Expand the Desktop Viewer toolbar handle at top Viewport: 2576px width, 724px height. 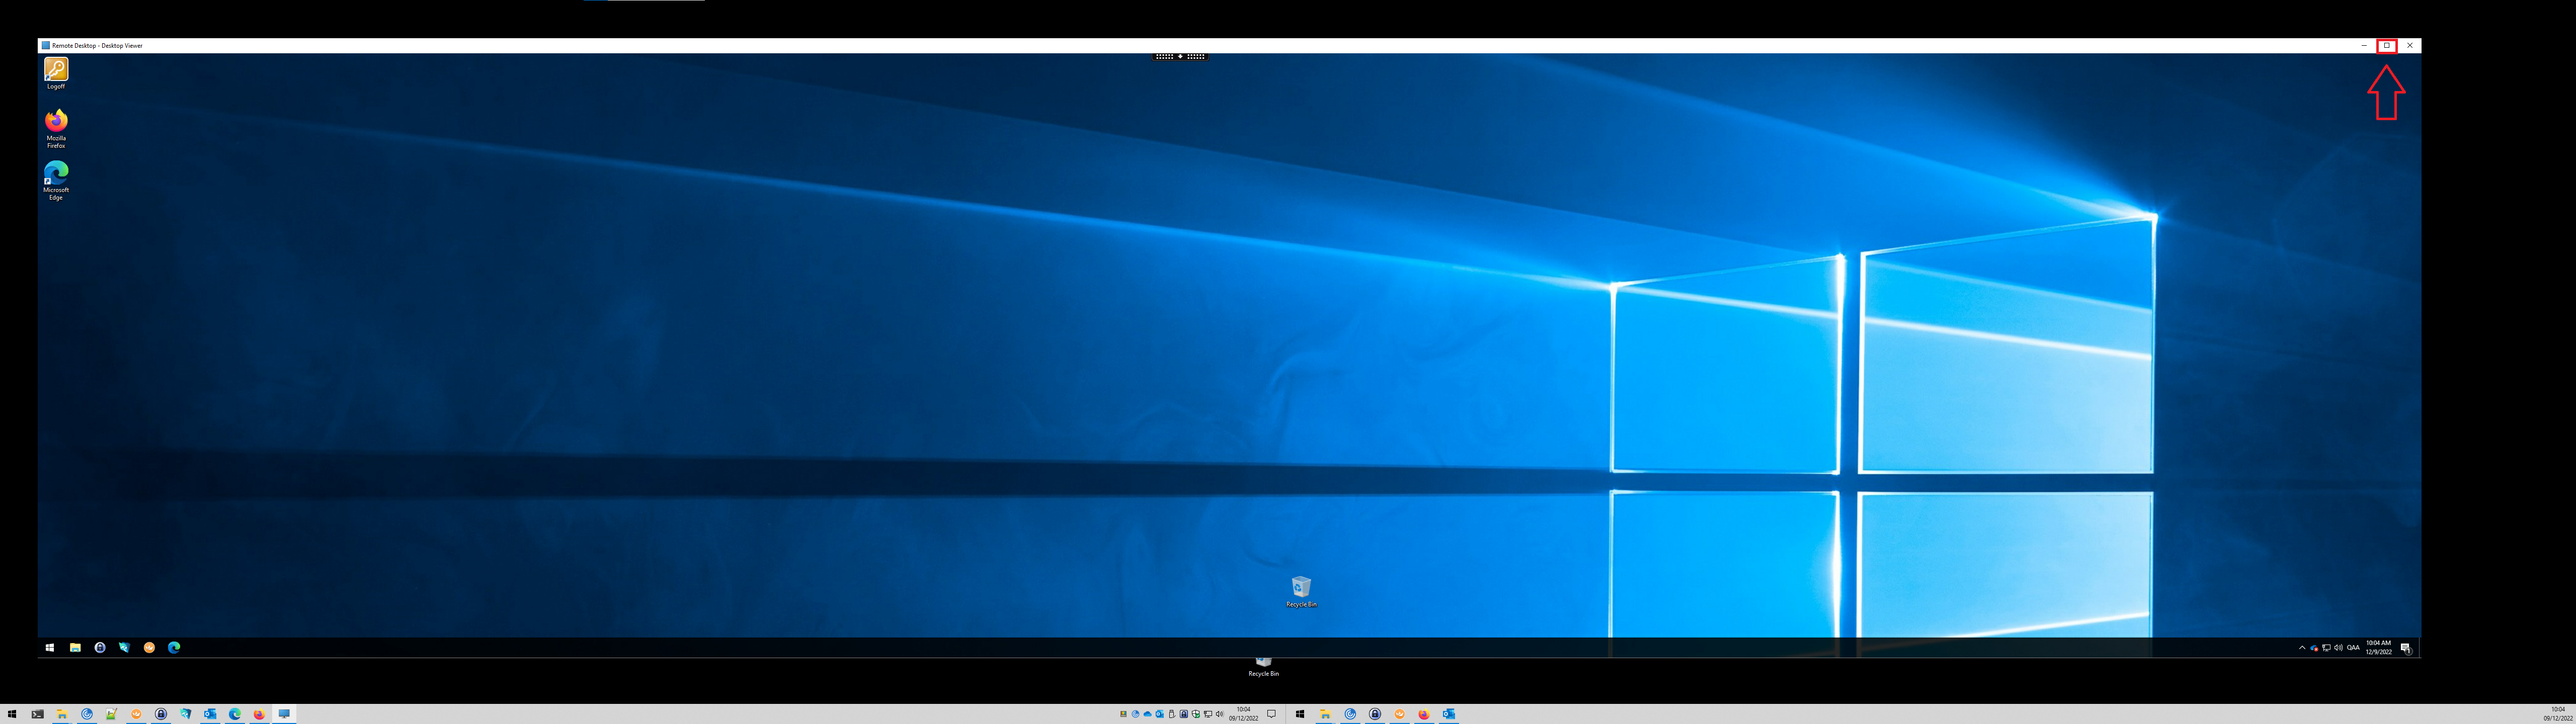[1180, 57]
